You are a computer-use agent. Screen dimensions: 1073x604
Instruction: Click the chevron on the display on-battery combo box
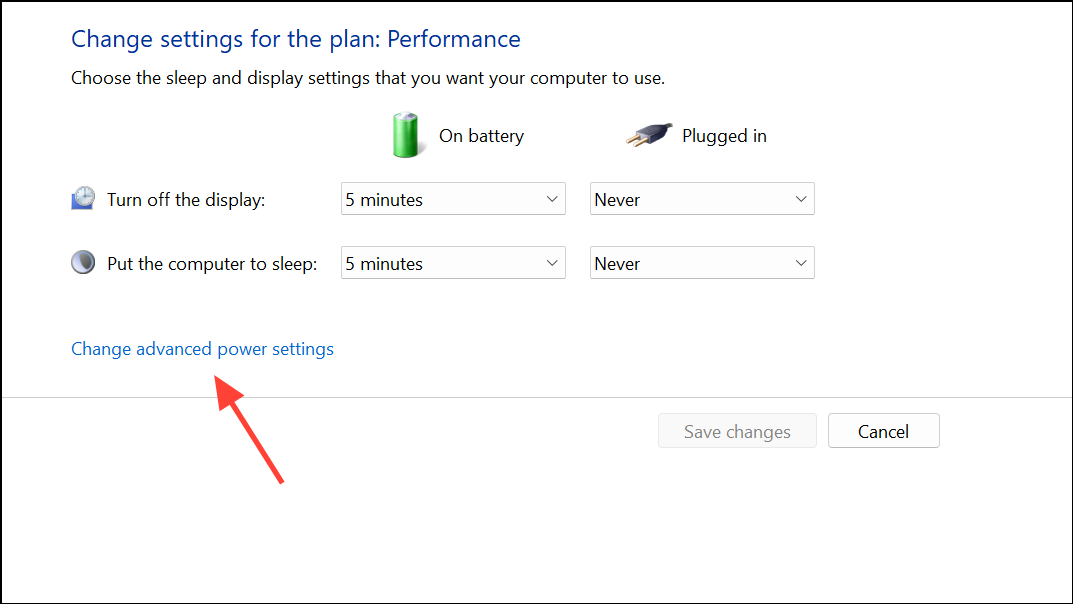[x=552, y=198]
